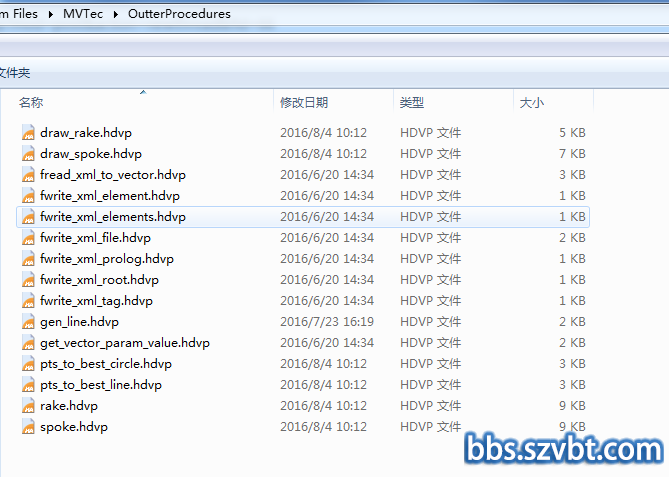
Task: Click the fwrite_xml_root.hdvp file icon
Action: tap(28, 279)
